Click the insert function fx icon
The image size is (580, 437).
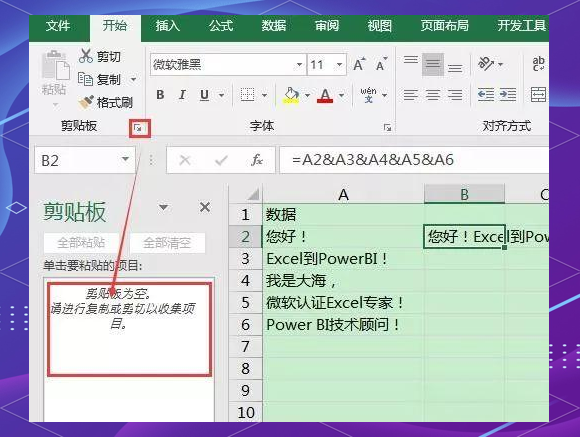257,160
